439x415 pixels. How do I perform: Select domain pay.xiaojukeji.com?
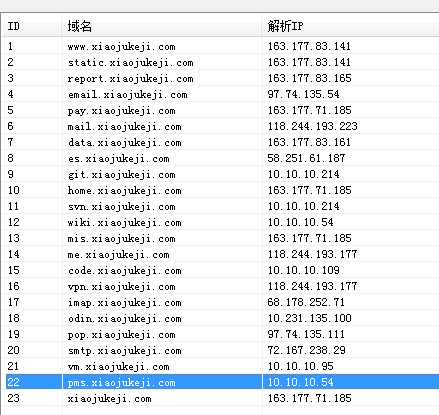(121, 110)
